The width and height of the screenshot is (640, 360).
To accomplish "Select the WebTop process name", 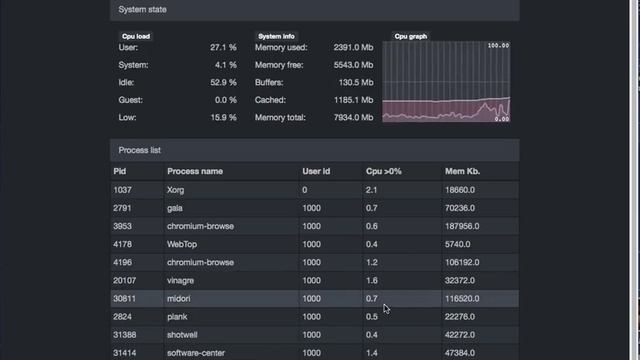I will (x=182, y=244).
